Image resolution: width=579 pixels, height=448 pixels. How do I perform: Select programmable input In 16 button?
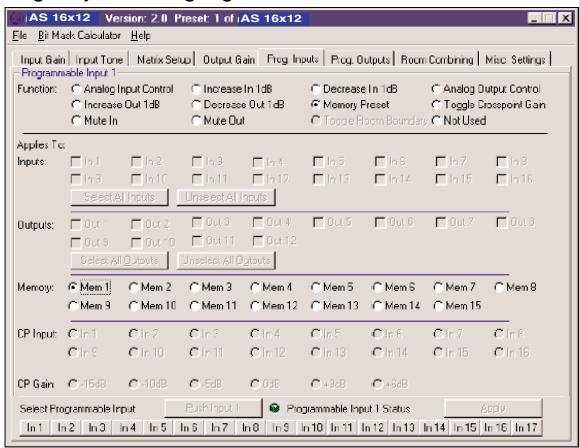[496, 428]
